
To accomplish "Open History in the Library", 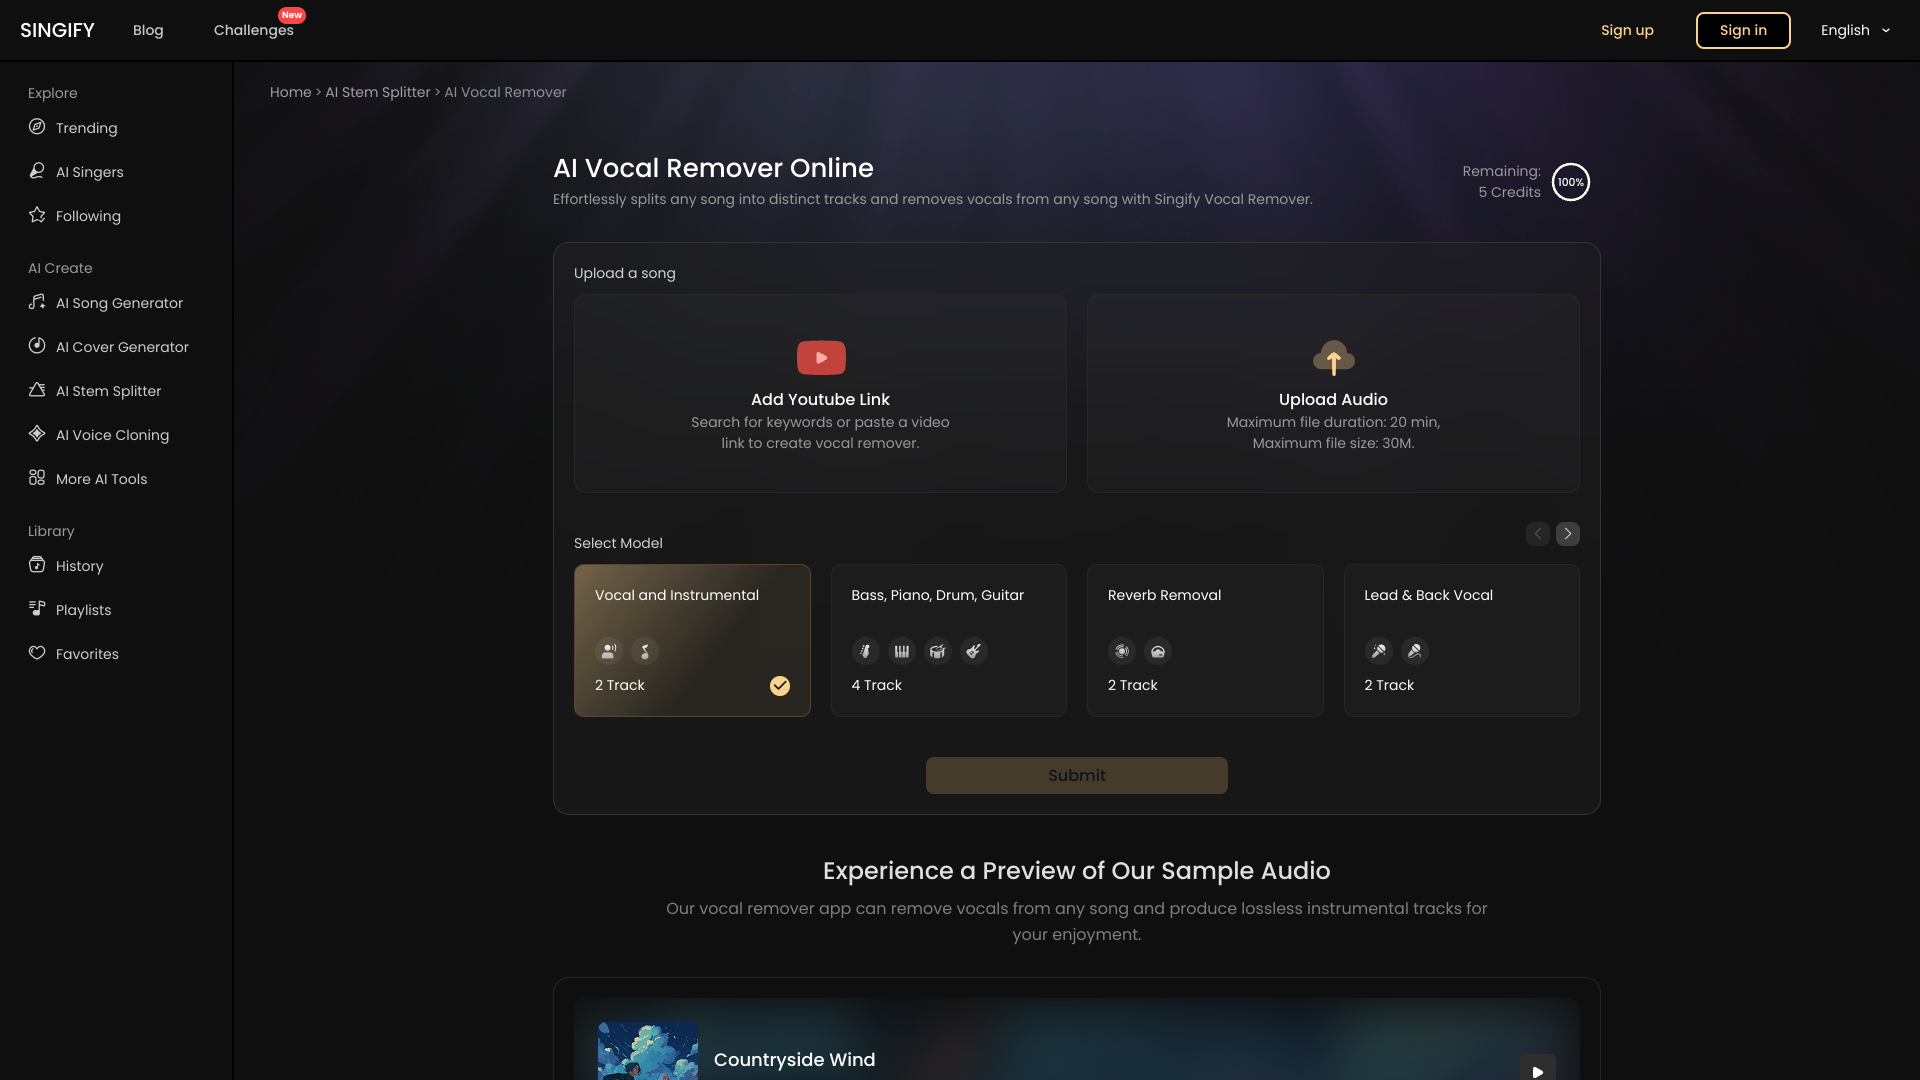I will 79,566.
